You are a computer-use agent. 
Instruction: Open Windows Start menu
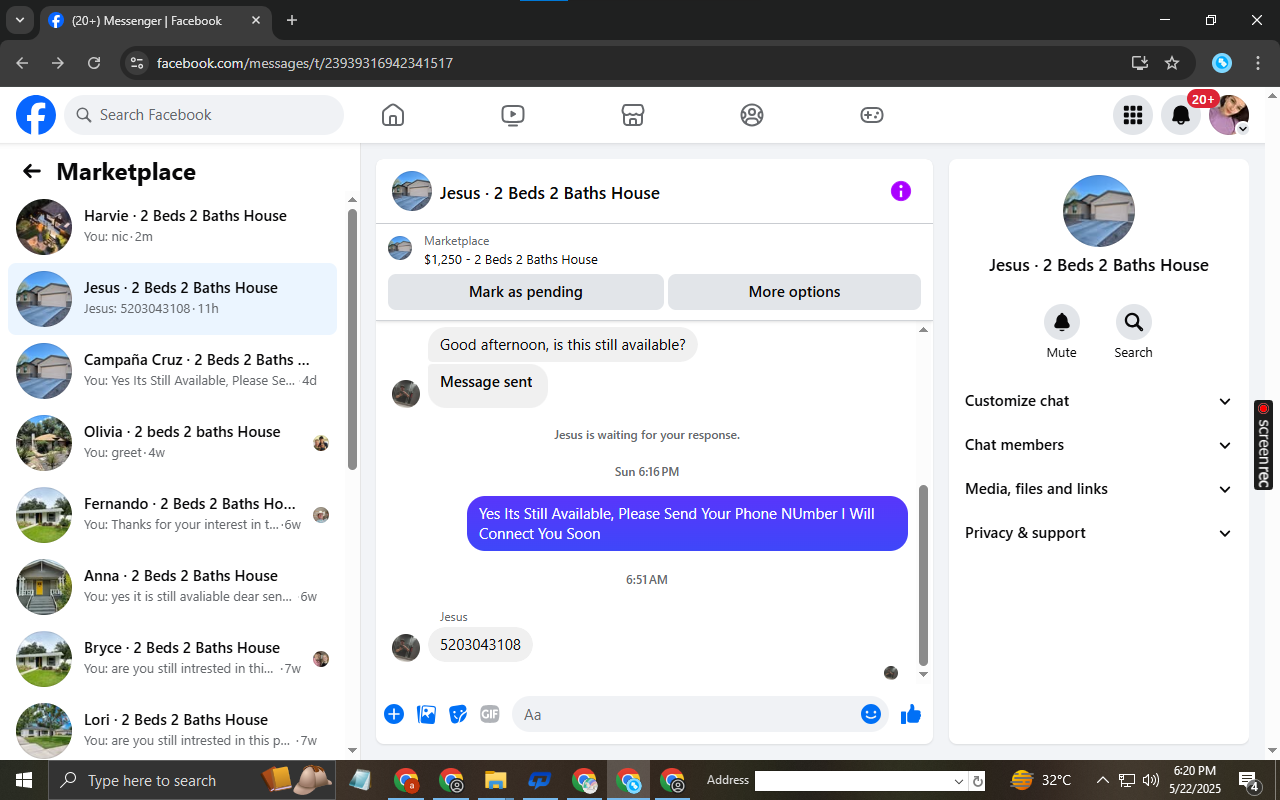(24, 781)
